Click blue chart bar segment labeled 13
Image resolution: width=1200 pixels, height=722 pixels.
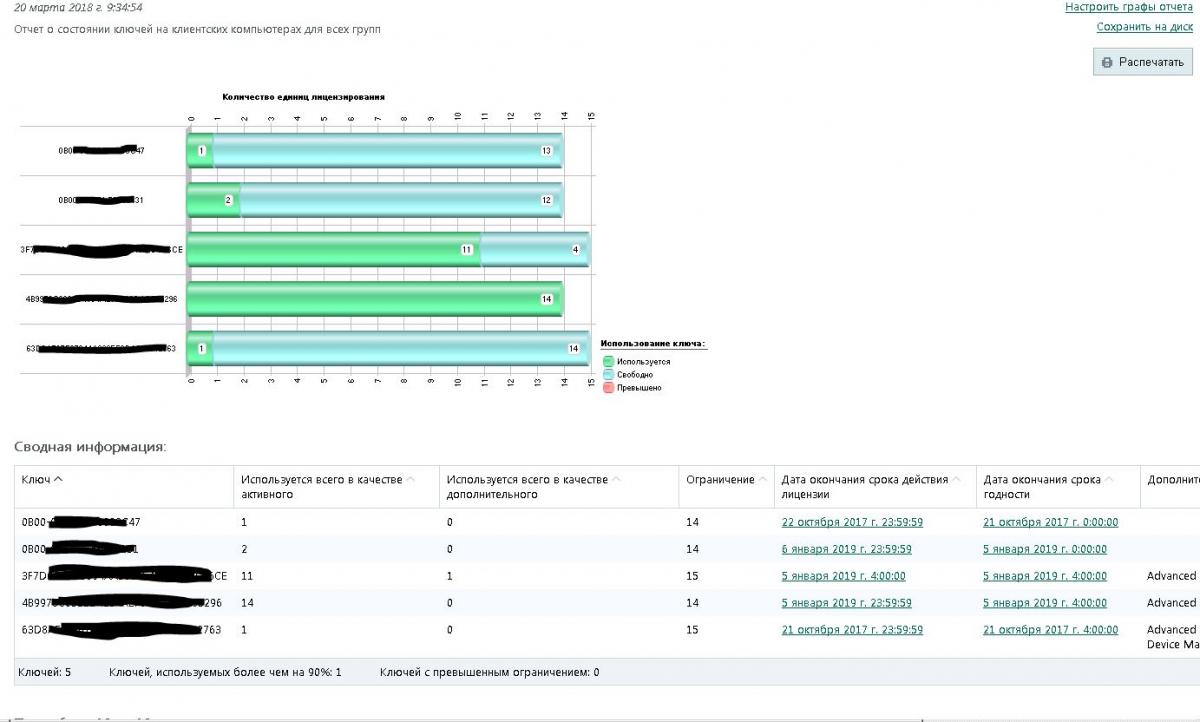[x=388, y=151]
